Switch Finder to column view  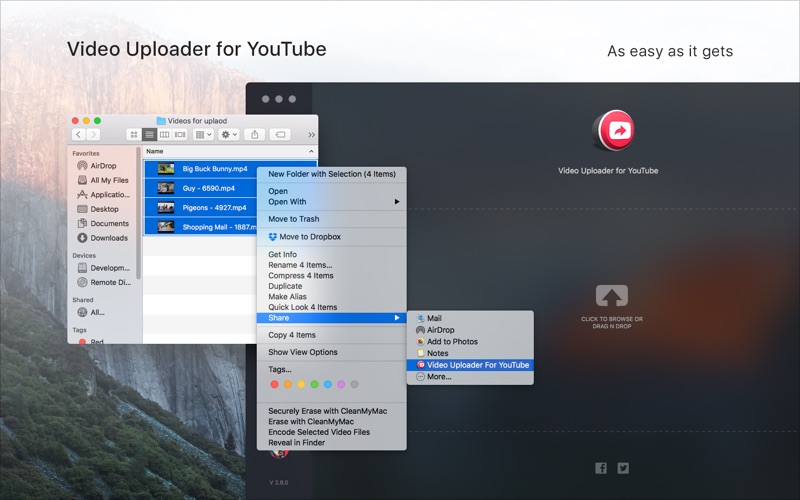(164, 134)
